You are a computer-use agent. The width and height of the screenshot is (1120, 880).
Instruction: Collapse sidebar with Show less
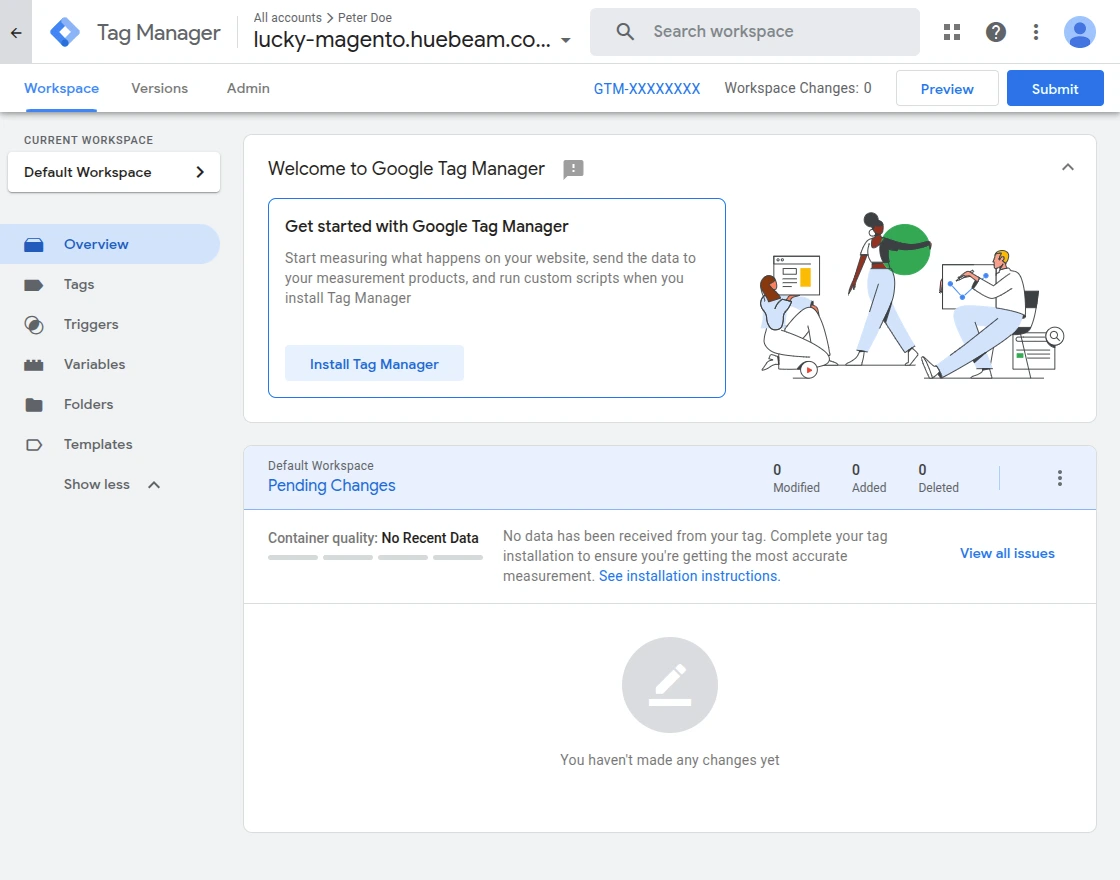(112, 484)
